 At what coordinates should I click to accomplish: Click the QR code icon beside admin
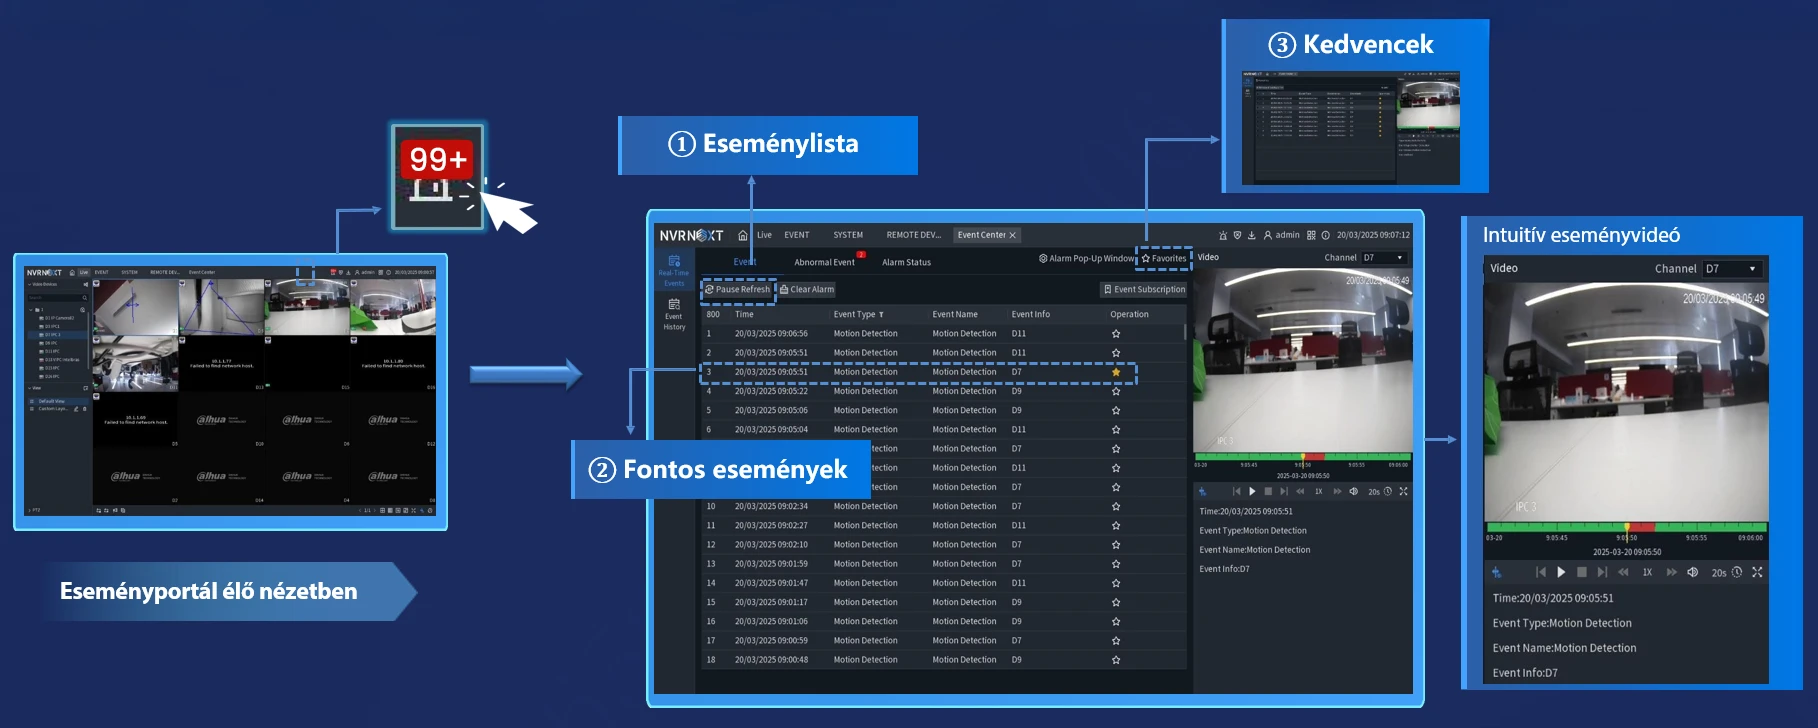click(x=1311, y=236)
